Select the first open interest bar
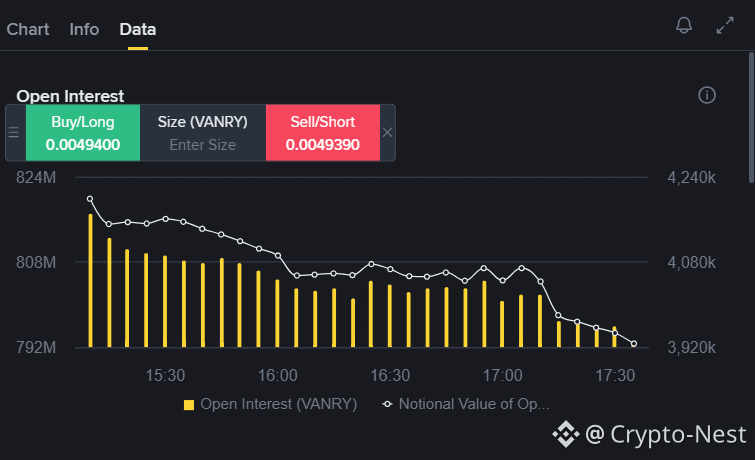 (x=90, y=280)
